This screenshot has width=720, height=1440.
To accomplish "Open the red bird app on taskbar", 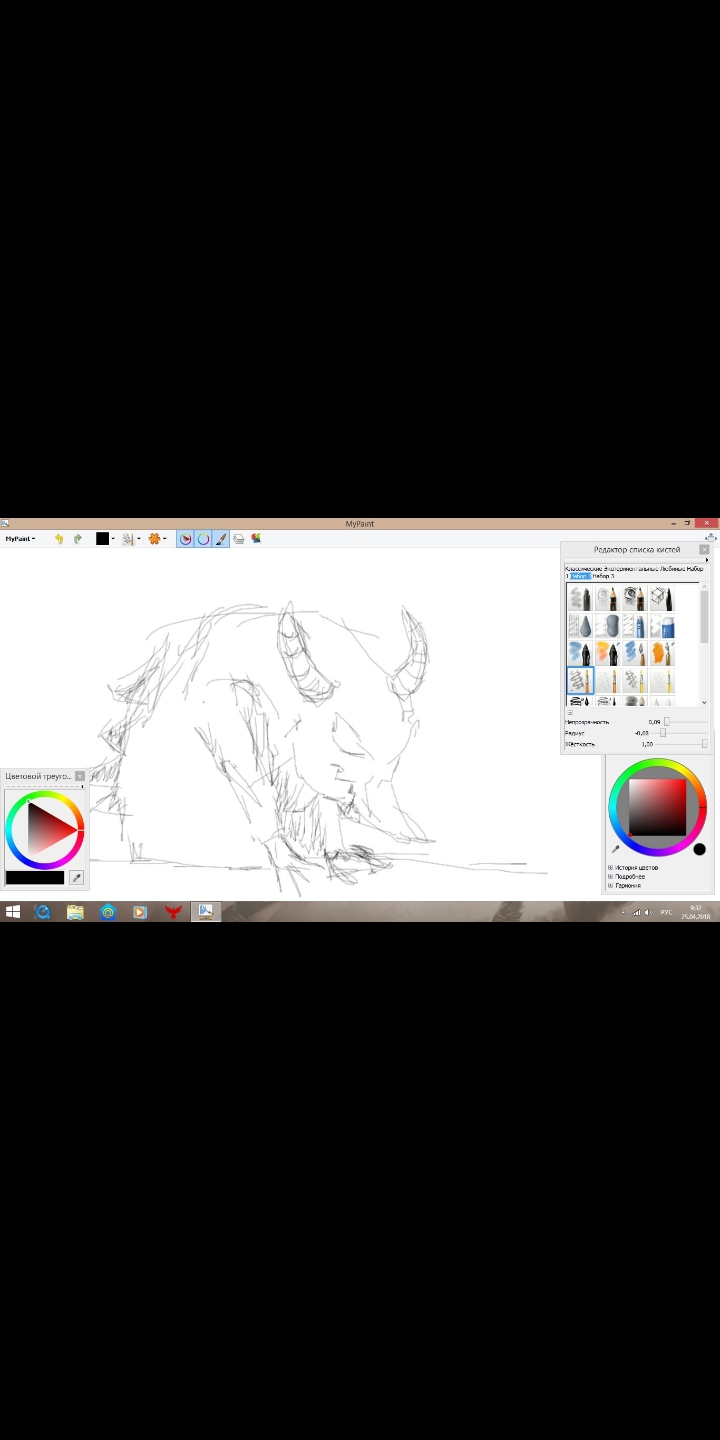I will coord(173,912).
